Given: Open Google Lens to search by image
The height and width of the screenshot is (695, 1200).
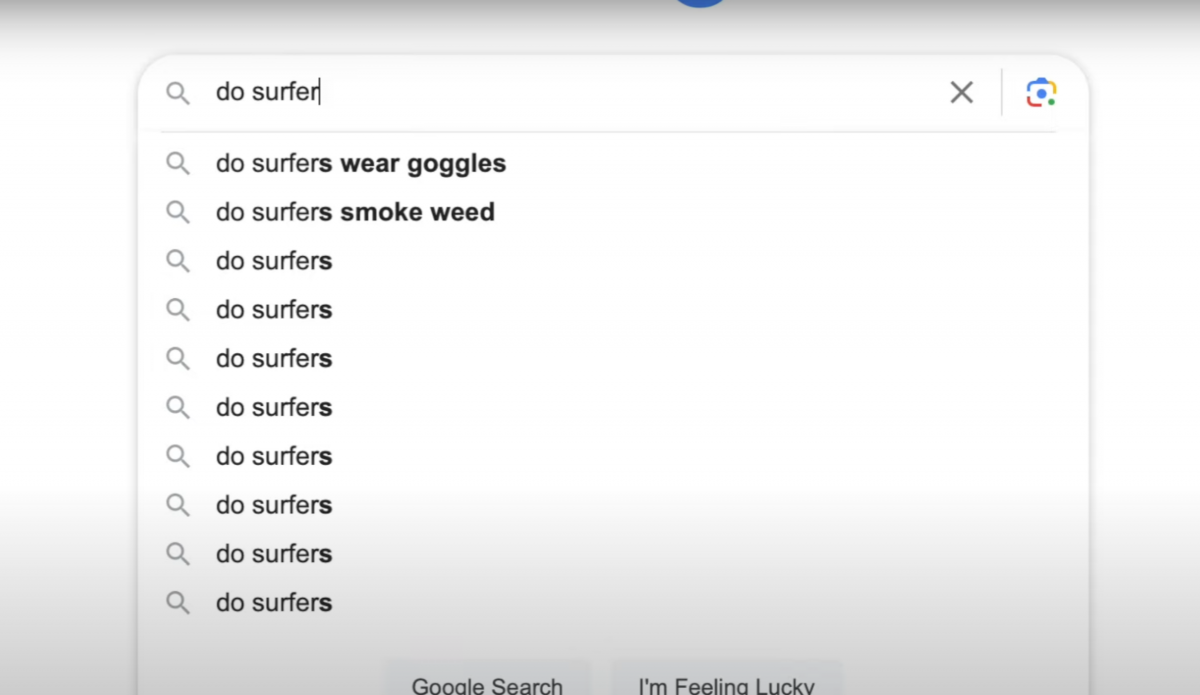Looking at the screenshot, I should pos(1041,91).
